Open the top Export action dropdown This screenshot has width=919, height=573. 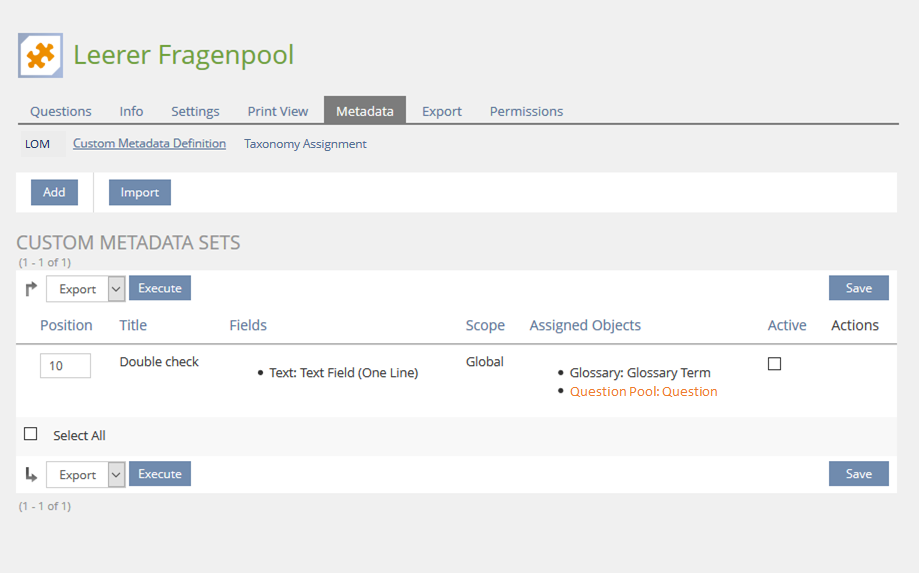[x=86, y=289]
